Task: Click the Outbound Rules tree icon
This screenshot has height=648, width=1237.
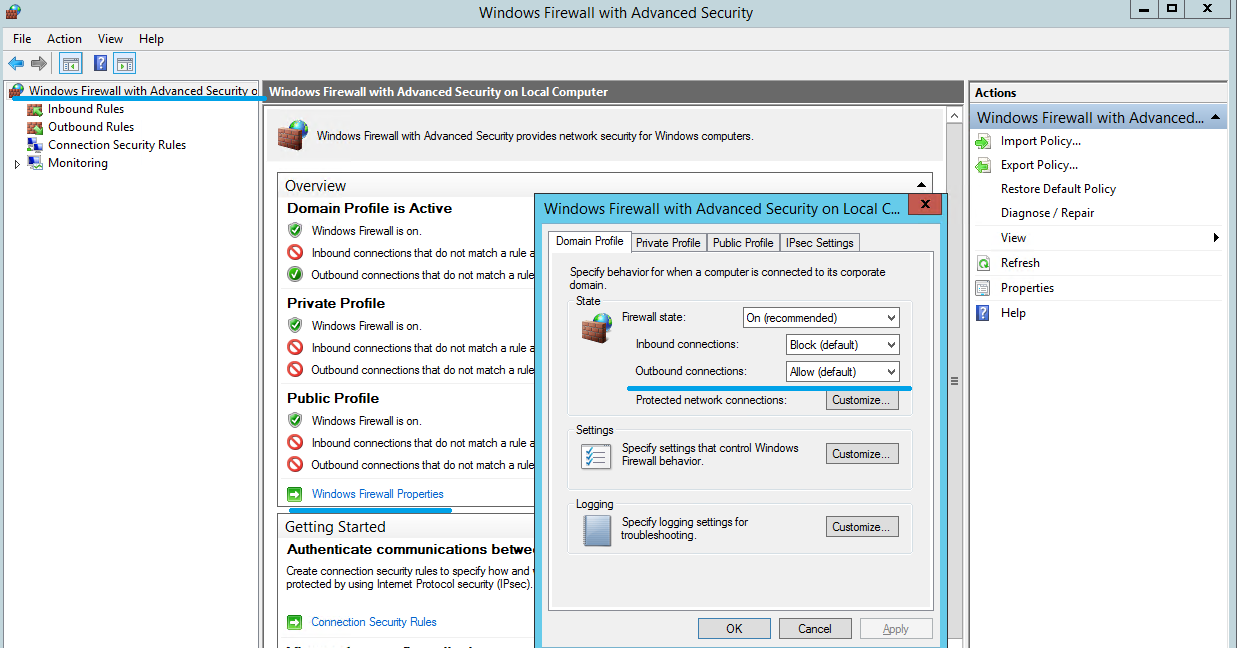Action: 35,127
